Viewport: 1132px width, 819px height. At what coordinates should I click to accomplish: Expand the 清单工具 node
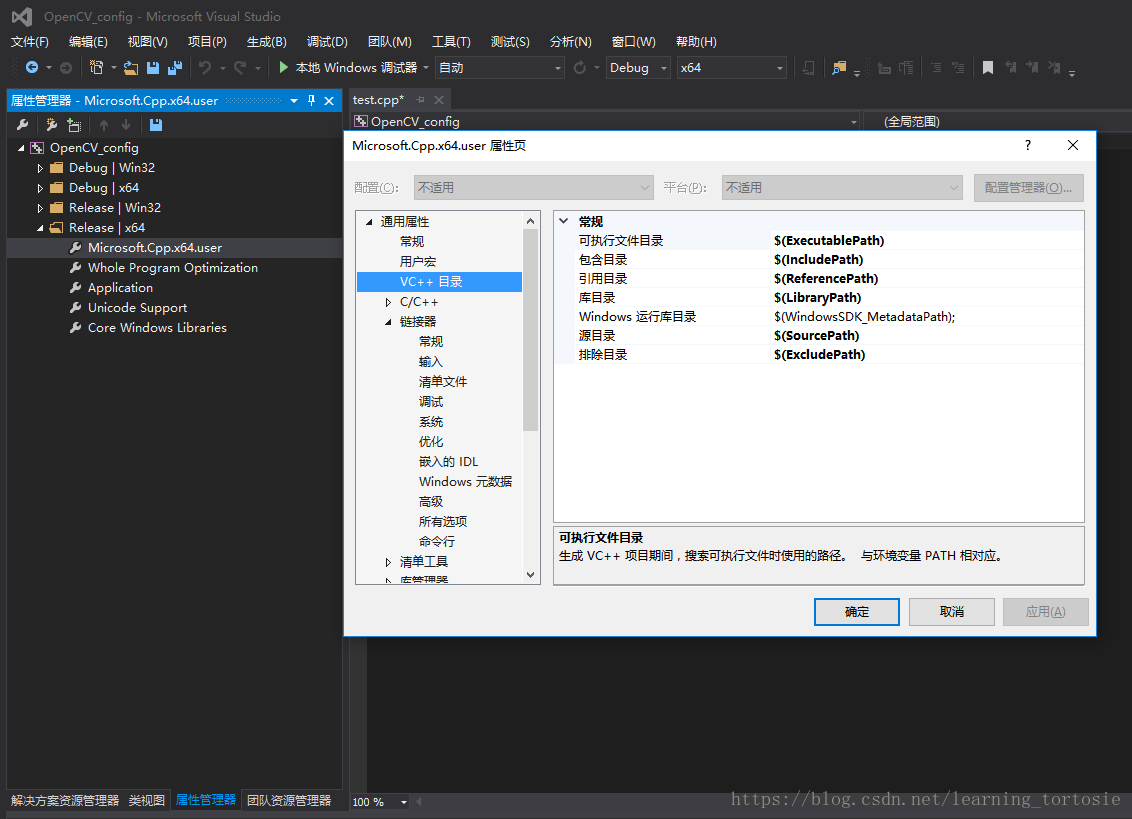click(x=388, y=562)
